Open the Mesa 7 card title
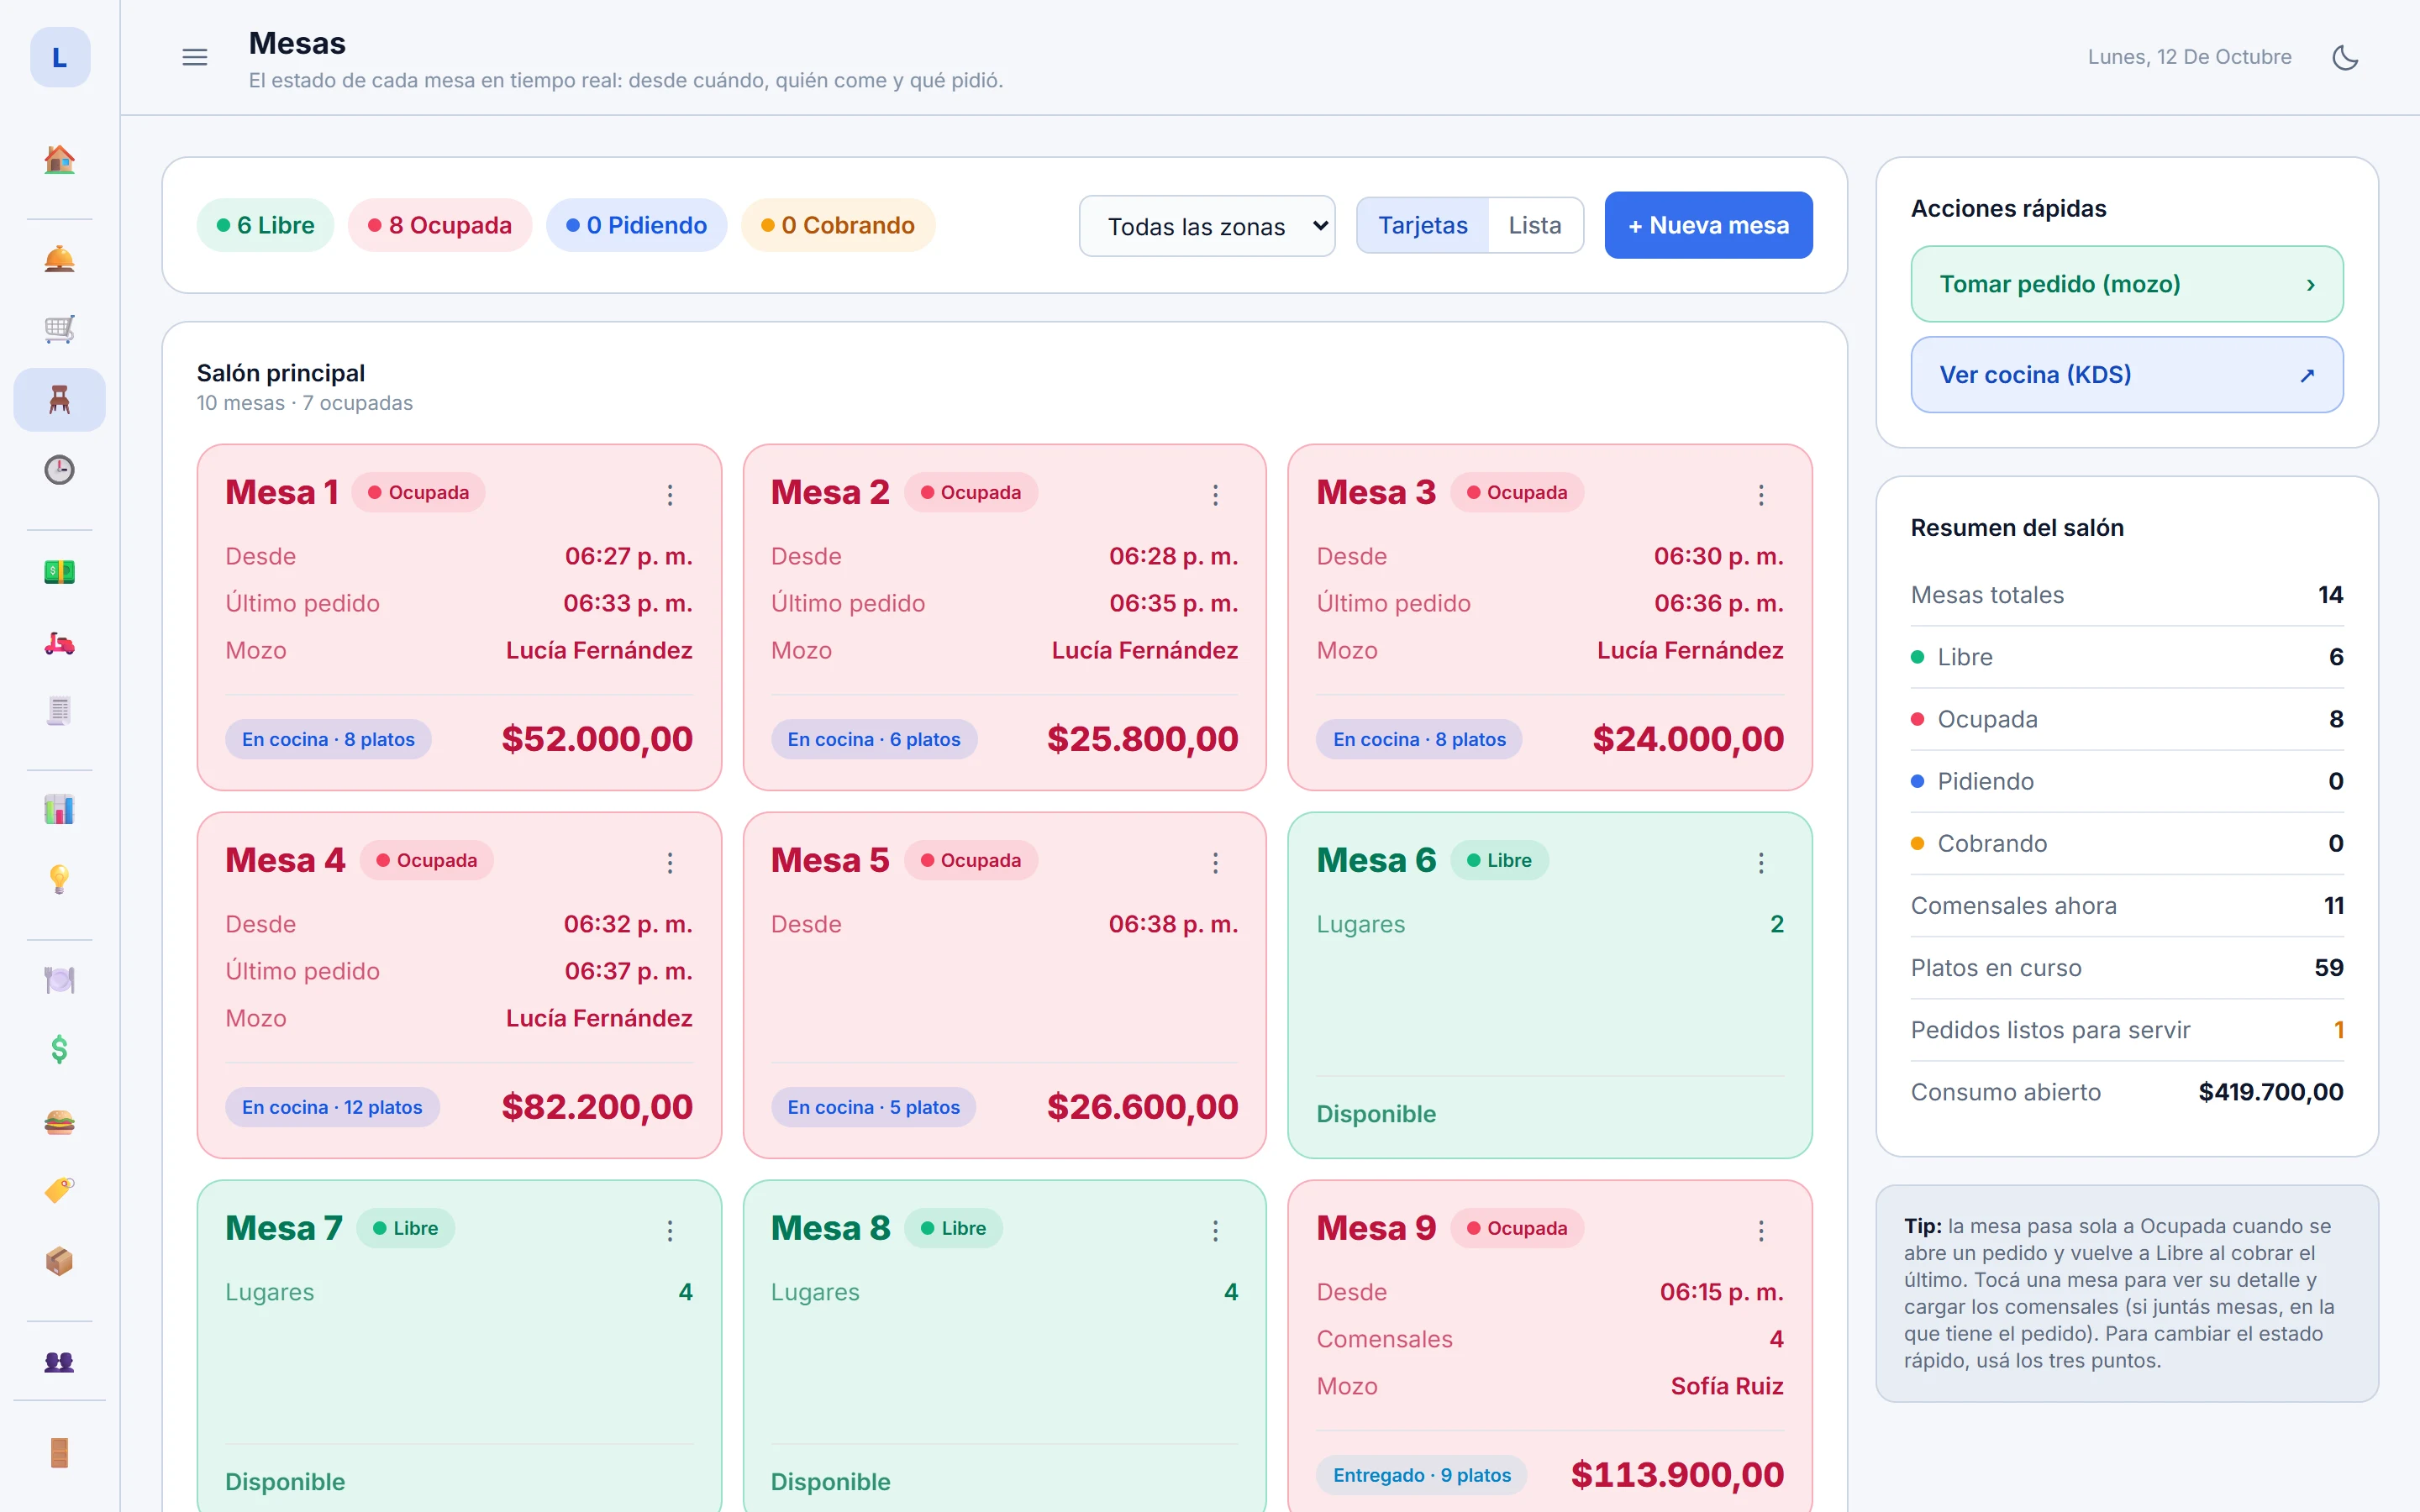The image size is (2420, 1512). tap(283, 1228)
